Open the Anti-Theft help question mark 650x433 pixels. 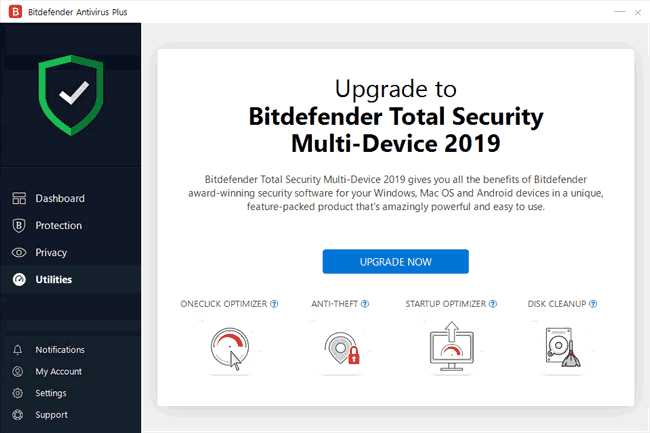pos(365,304)
